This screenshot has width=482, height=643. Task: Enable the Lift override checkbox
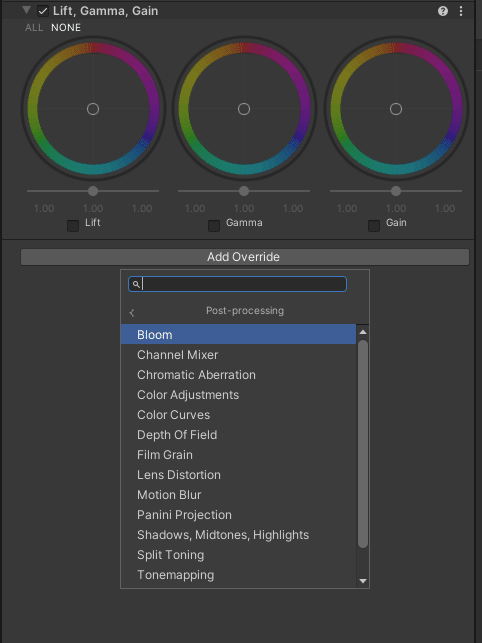coord(73,226)
